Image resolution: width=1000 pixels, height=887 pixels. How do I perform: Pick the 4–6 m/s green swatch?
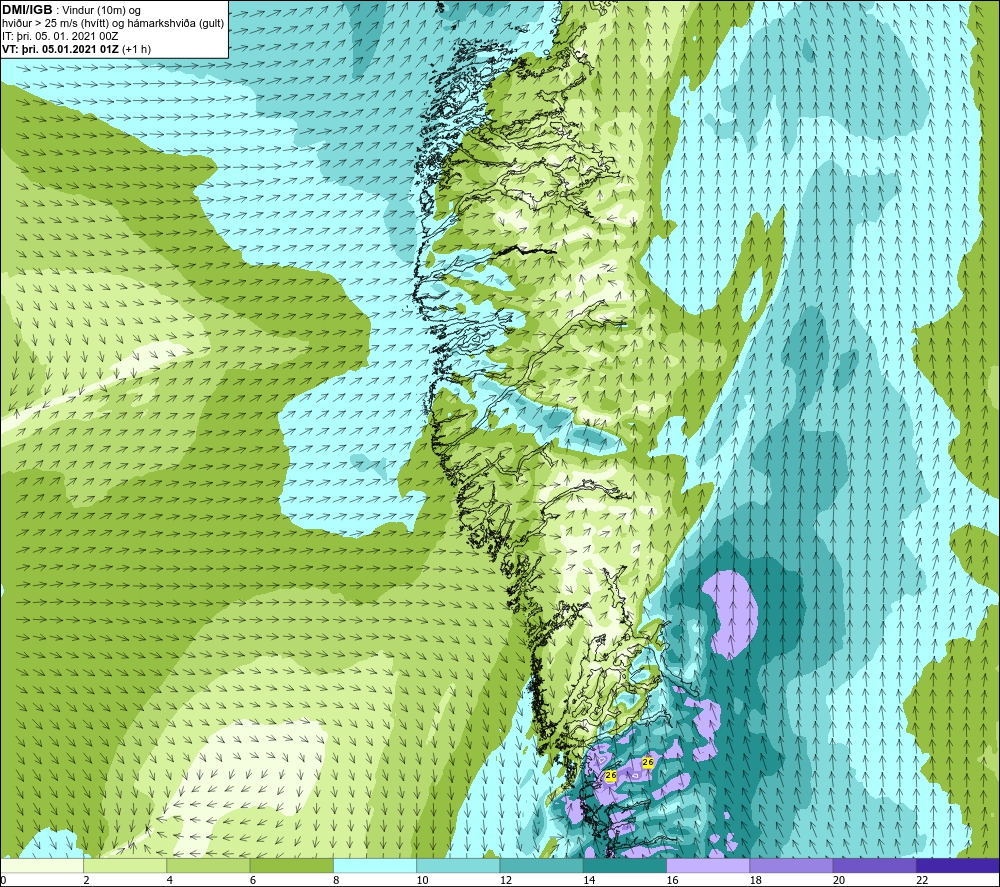209,865
